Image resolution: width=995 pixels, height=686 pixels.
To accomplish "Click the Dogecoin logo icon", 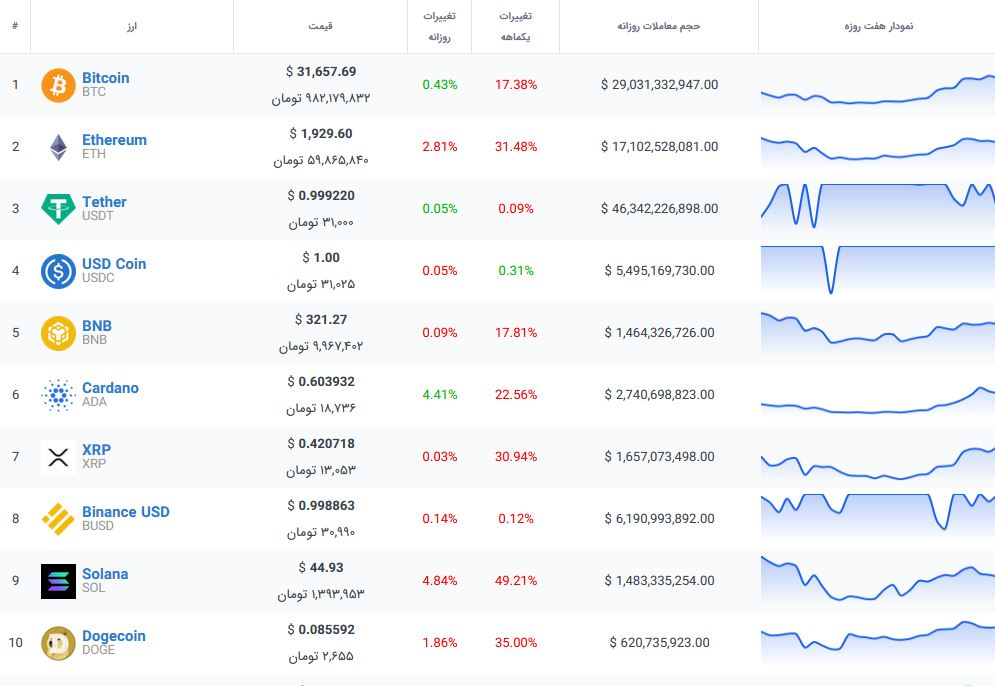I will [x=58, y=643].
